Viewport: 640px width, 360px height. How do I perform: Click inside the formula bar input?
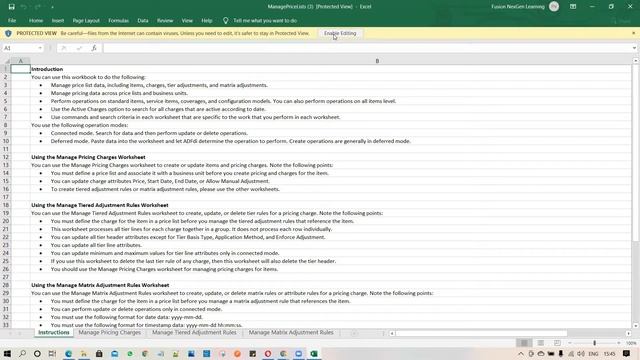(366, 48)
